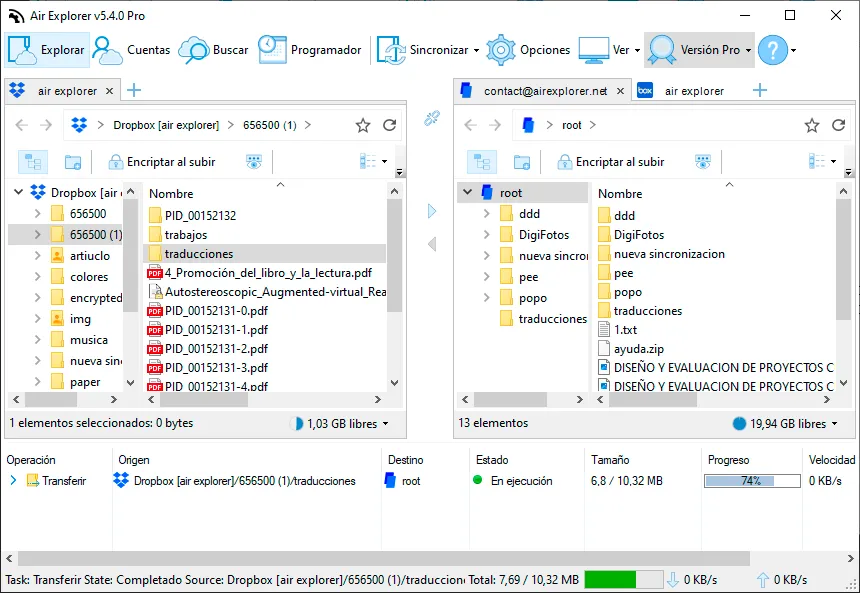Add right pane root to favorites star
This screenshot has height=593, width=860.
812,126
